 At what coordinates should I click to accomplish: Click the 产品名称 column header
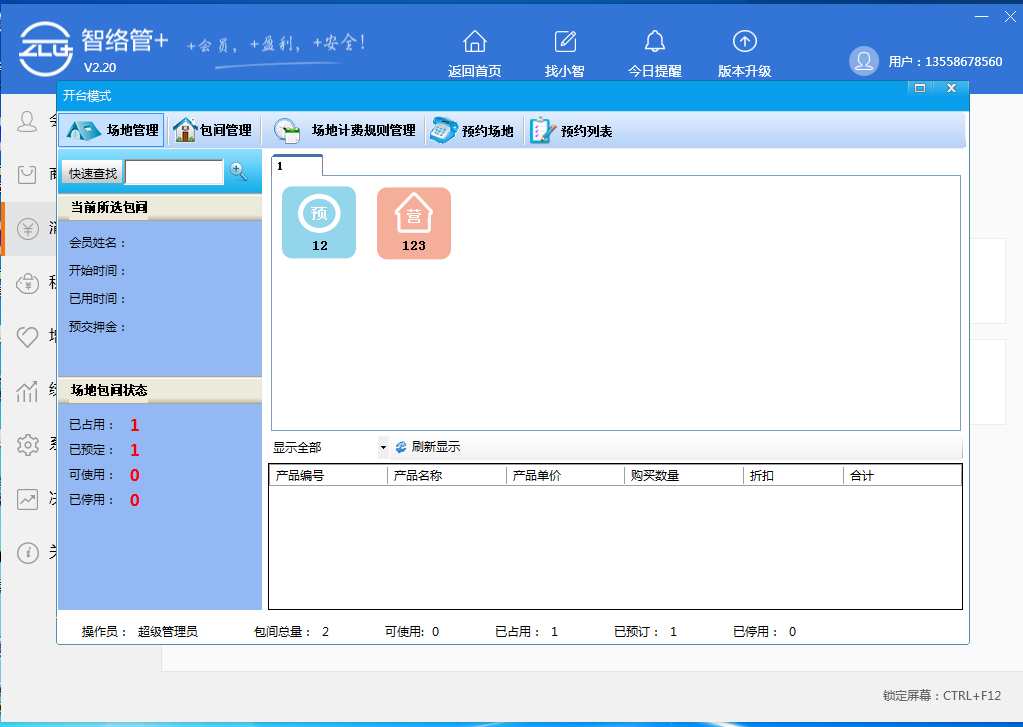446,474
